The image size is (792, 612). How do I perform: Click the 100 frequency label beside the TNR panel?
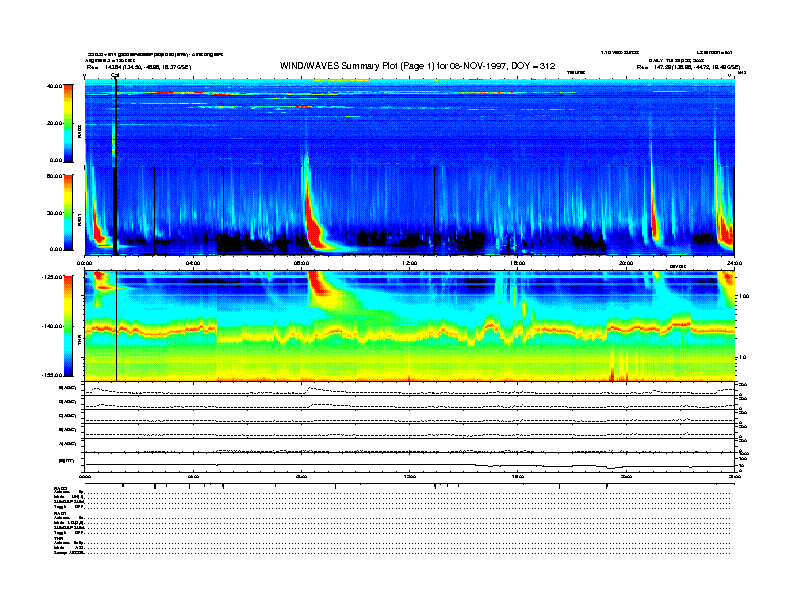(x=744, y=296)
